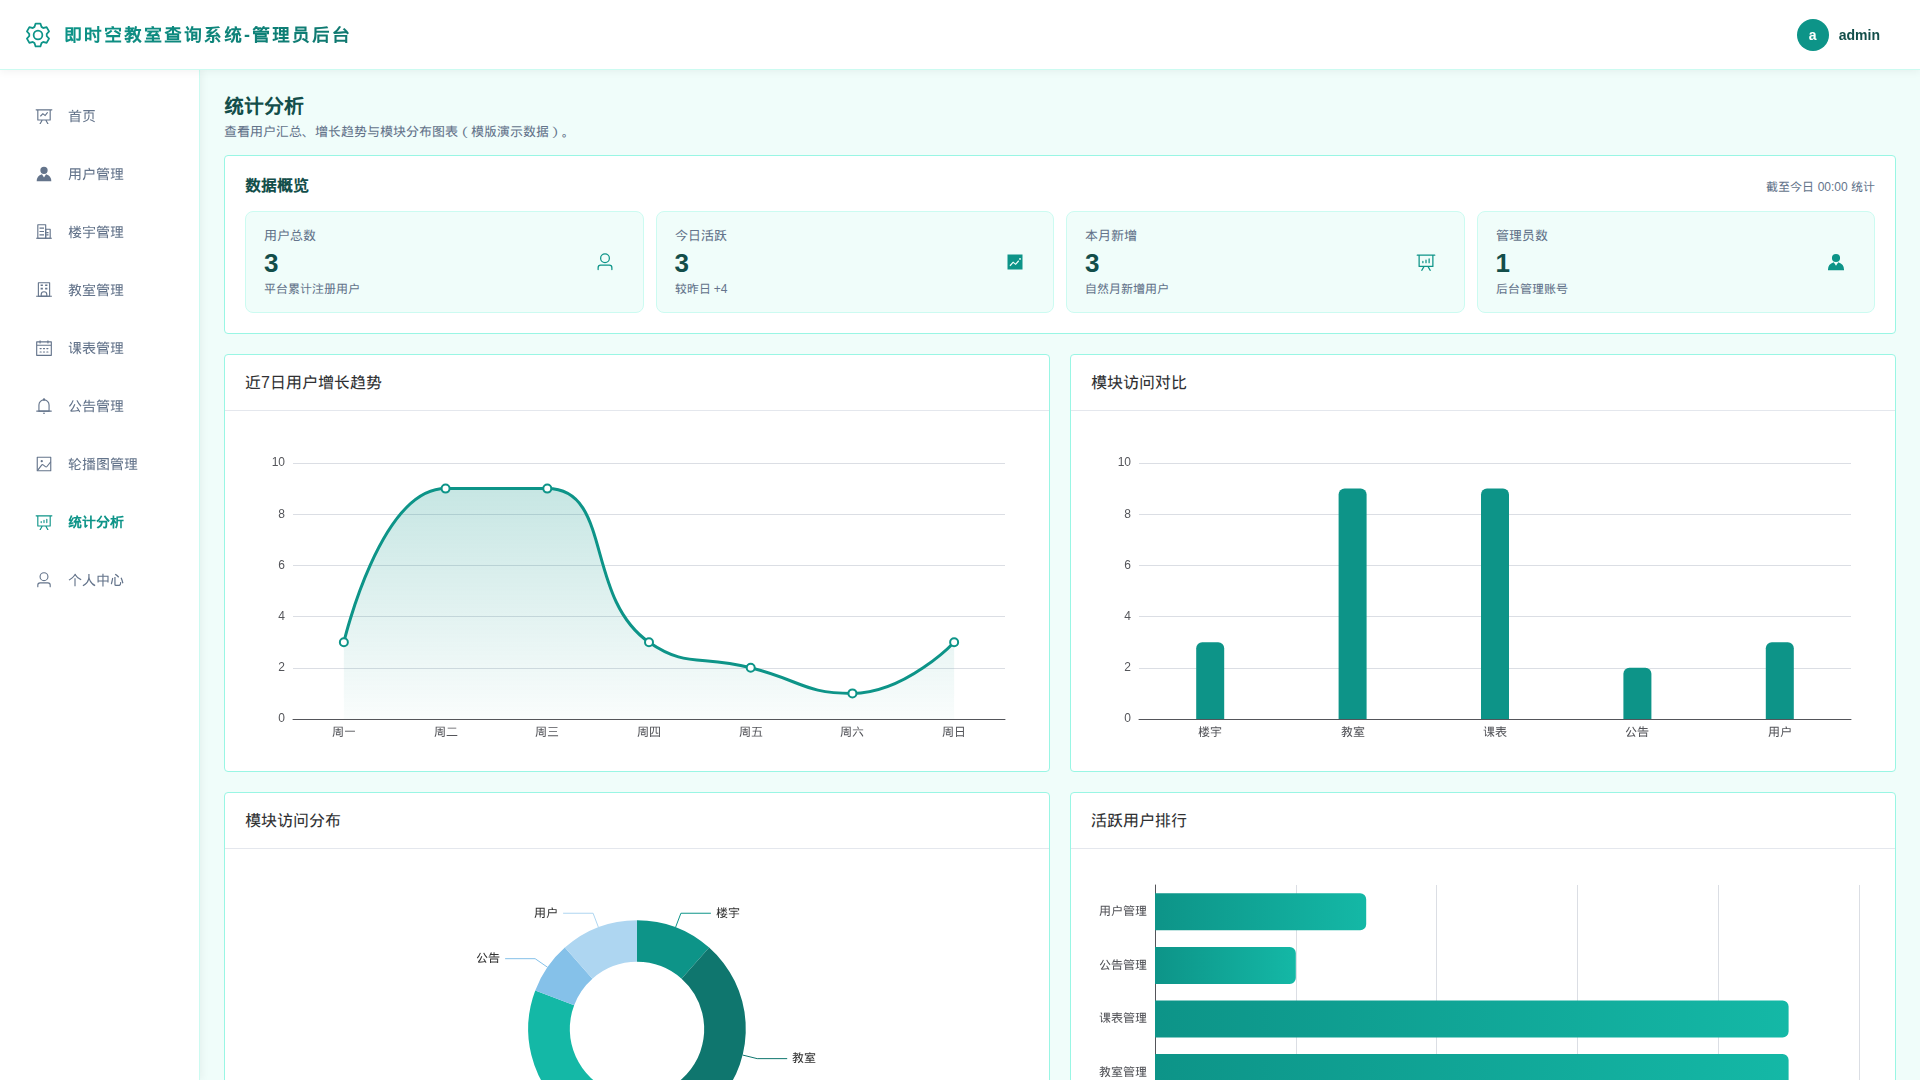Click the 教室 label on donut chart
The height and width of the screenshot is (1080, 1920).
pos(804,1058)
